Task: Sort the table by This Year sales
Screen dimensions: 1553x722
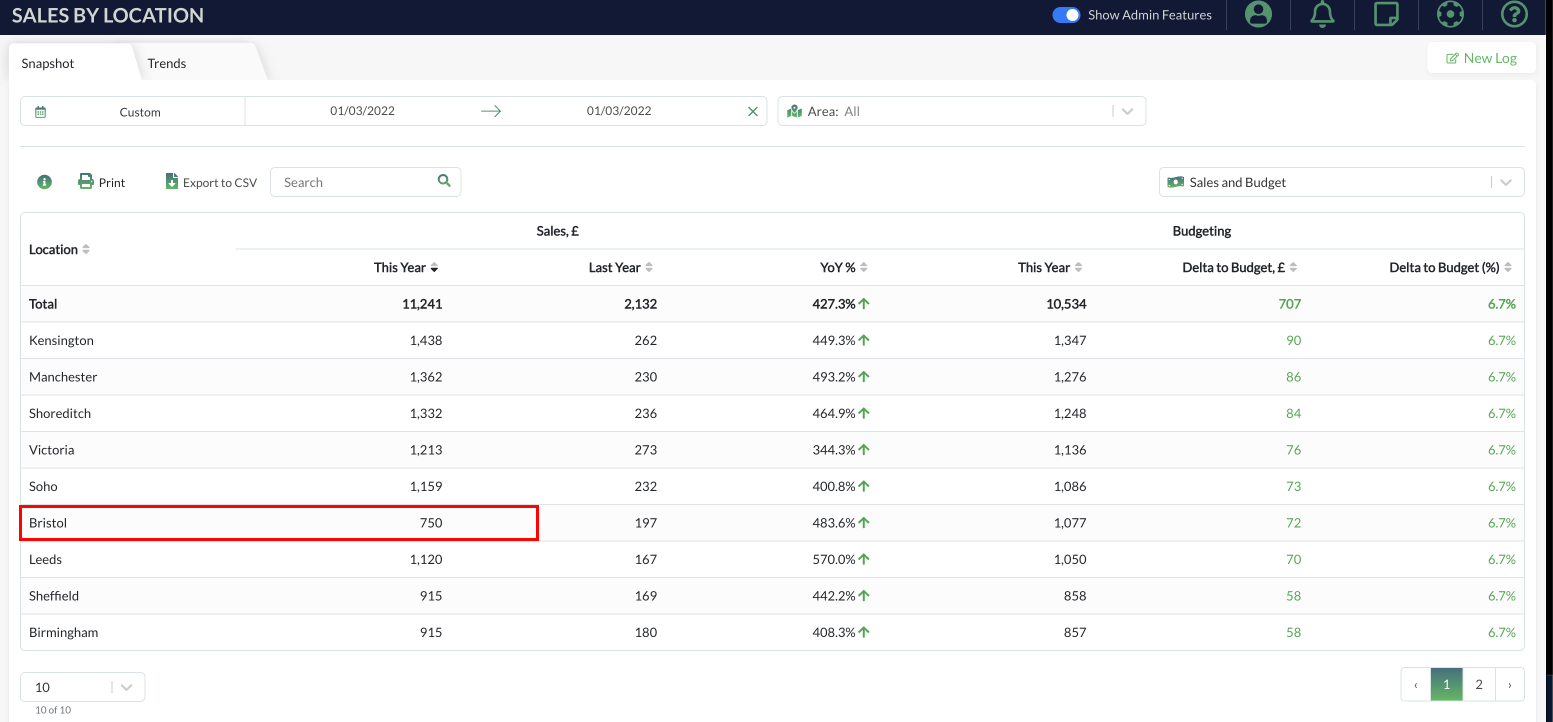Action: (x=405, y=267)
